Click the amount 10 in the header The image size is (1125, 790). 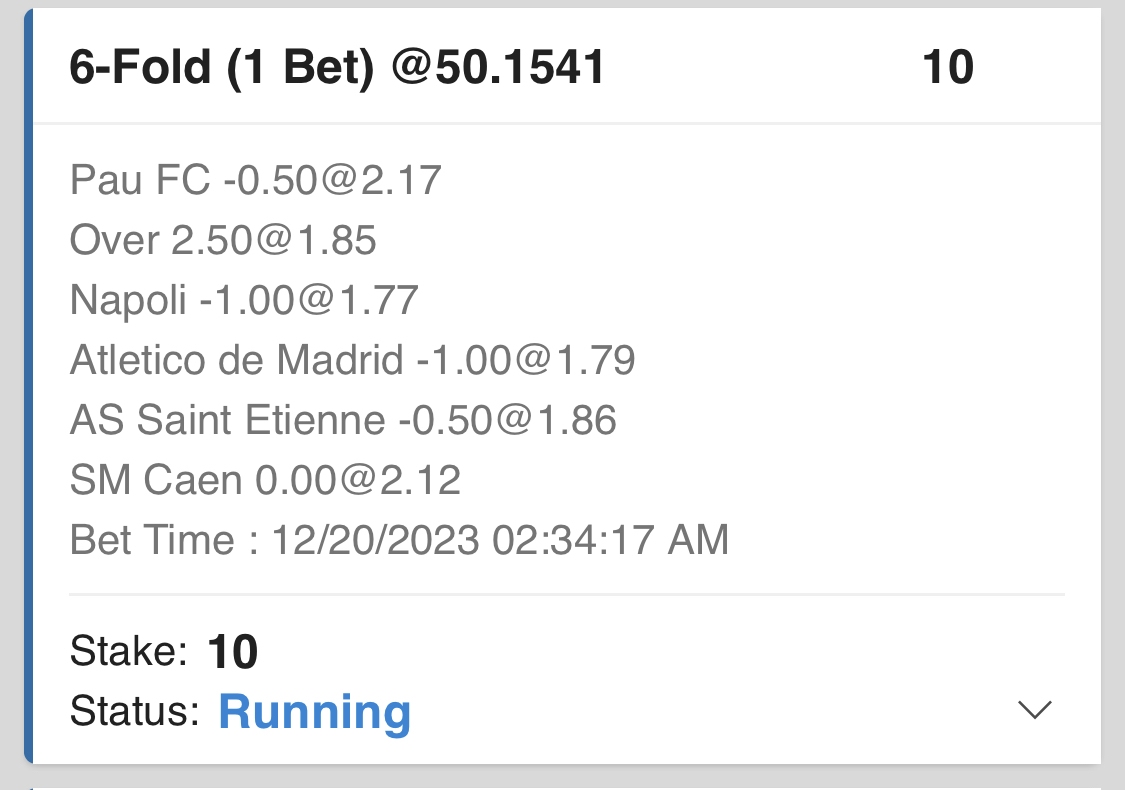(947, 68)
